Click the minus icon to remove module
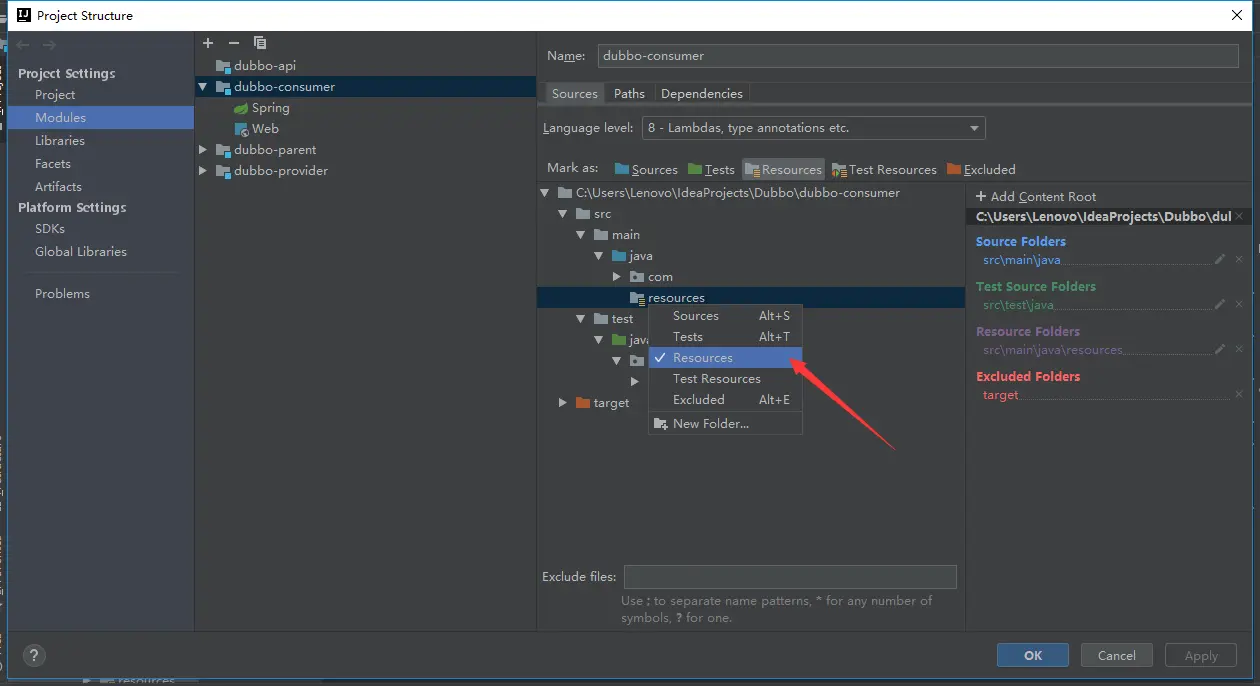Image resolution: width=1260 pixels, height=686 pixels. (234, 43)
